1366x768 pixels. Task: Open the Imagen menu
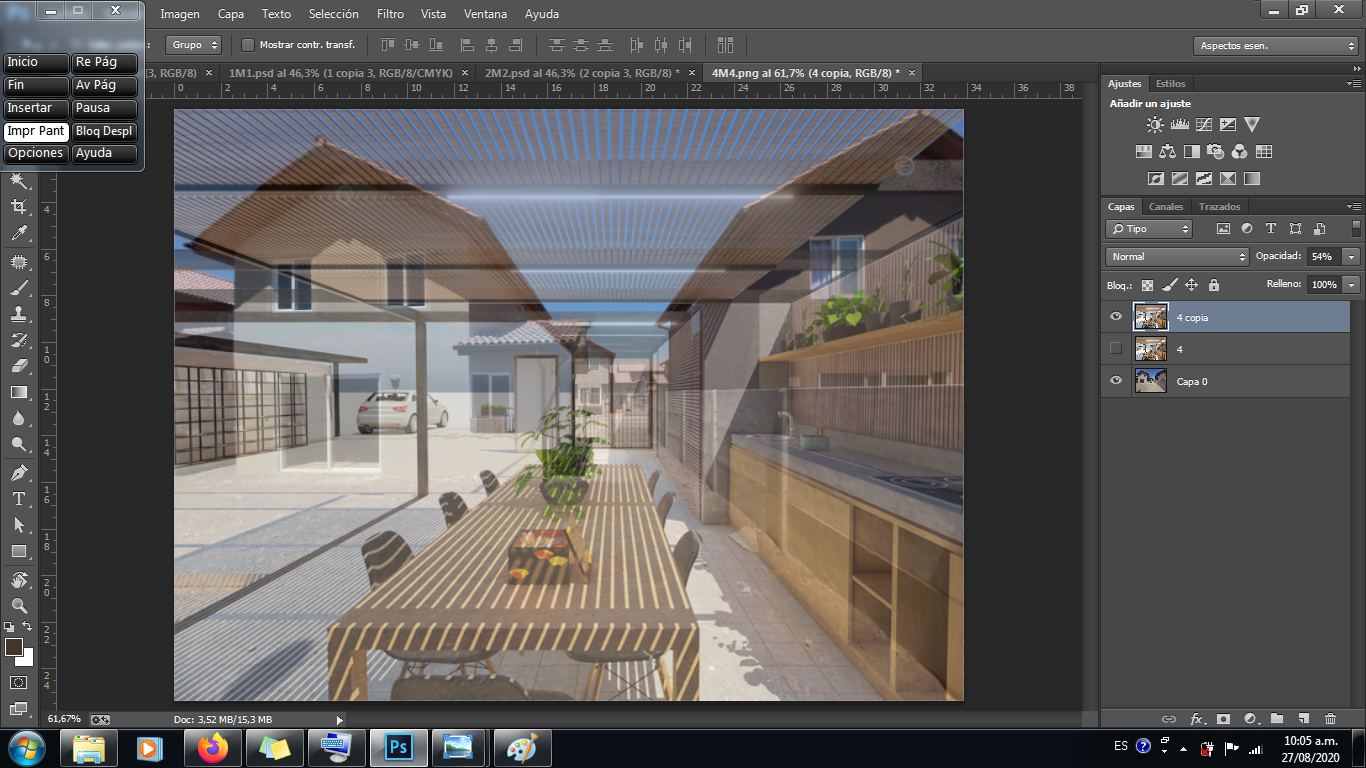180,14
